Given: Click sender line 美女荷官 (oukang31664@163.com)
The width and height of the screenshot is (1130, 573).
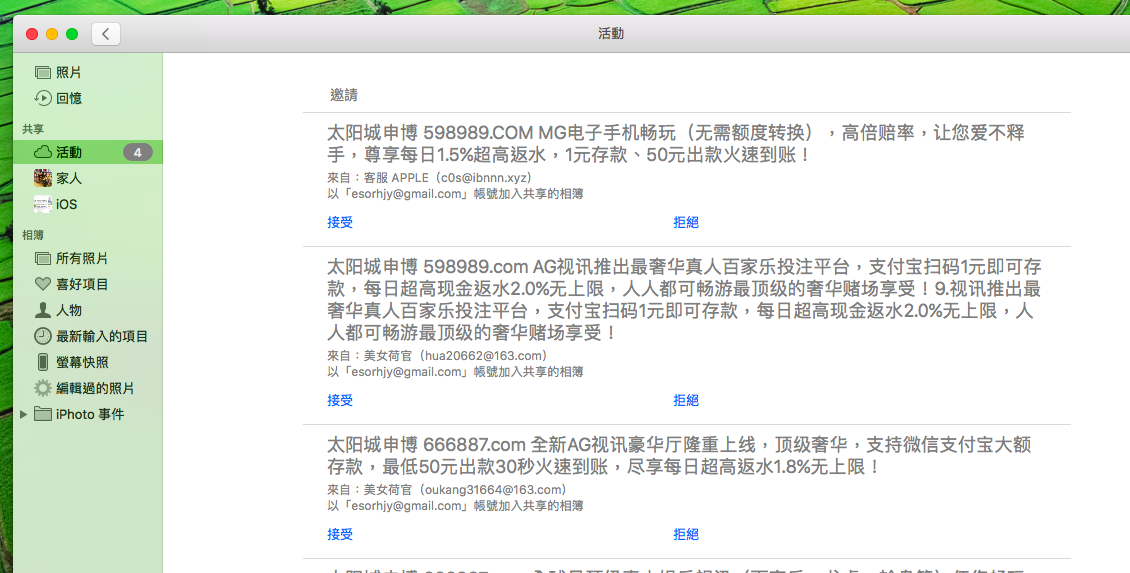Looking at the screenshot, I should 447,489.
